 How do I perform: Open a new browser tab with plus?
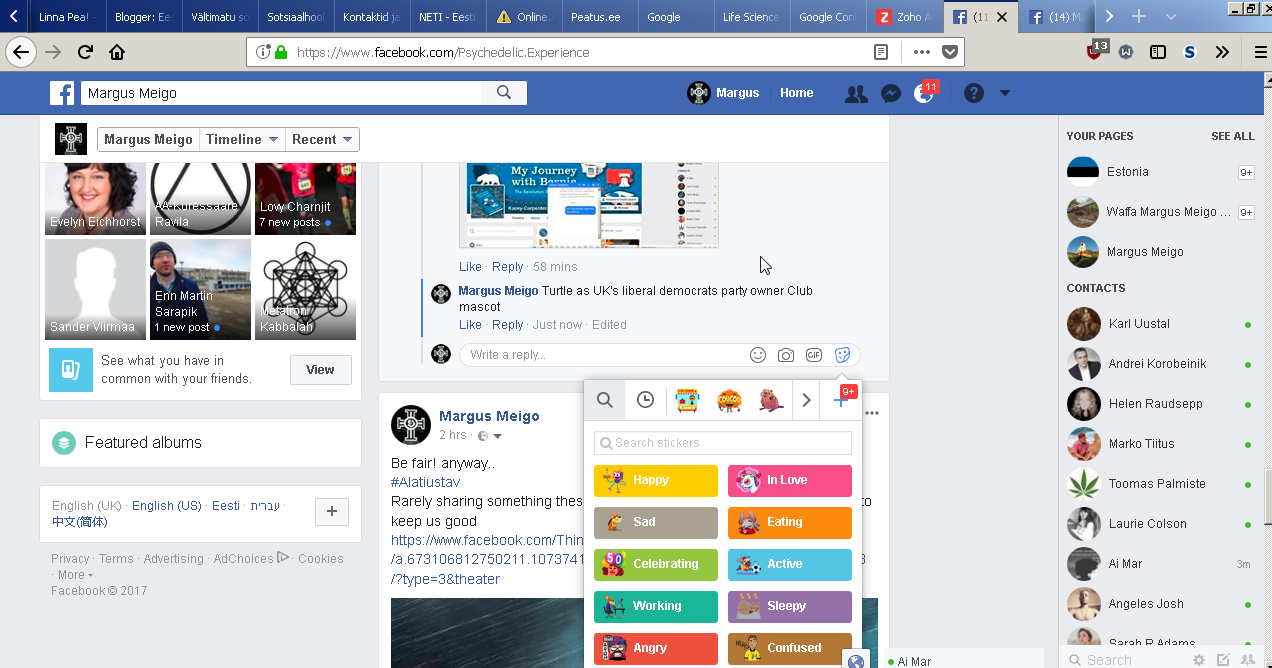click(1139, 17)
